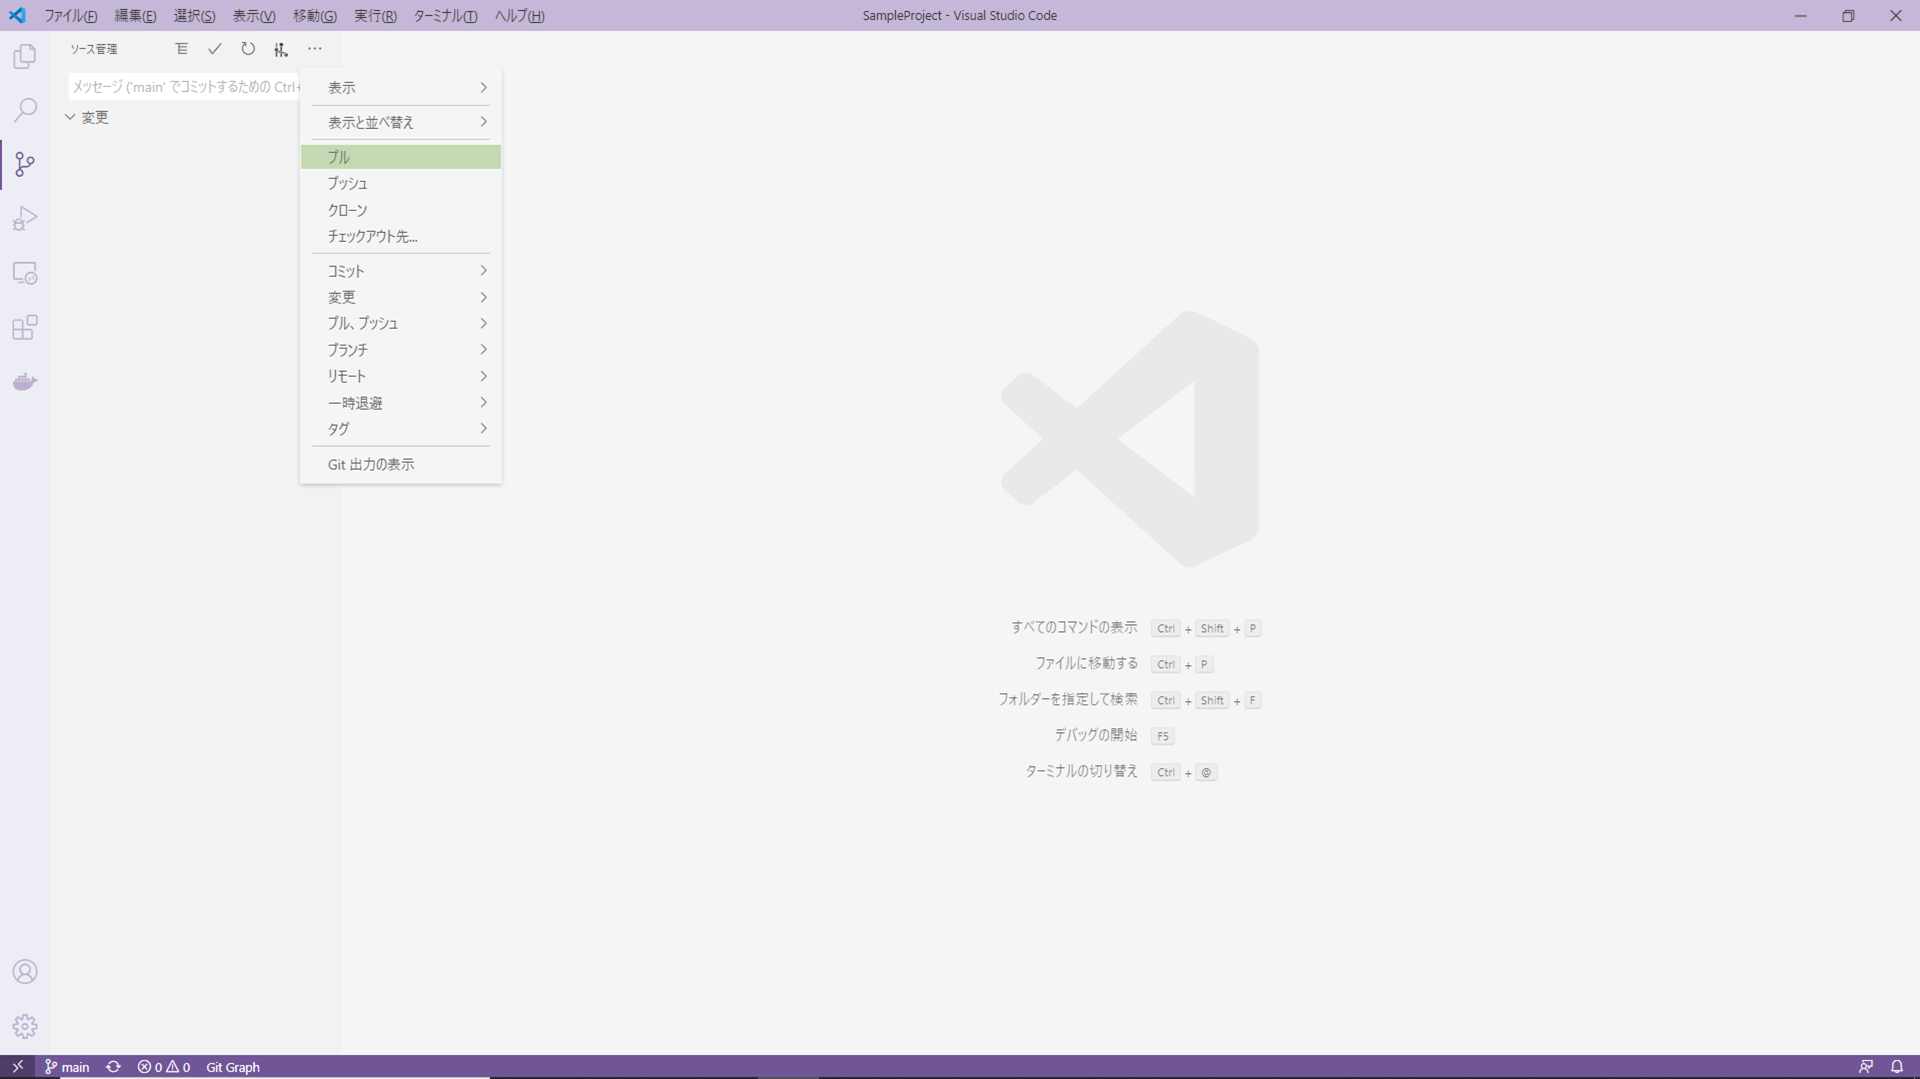The image size is (1920, 1079).
Task: Open errors and warnings status indicator
Action: 164,1067
